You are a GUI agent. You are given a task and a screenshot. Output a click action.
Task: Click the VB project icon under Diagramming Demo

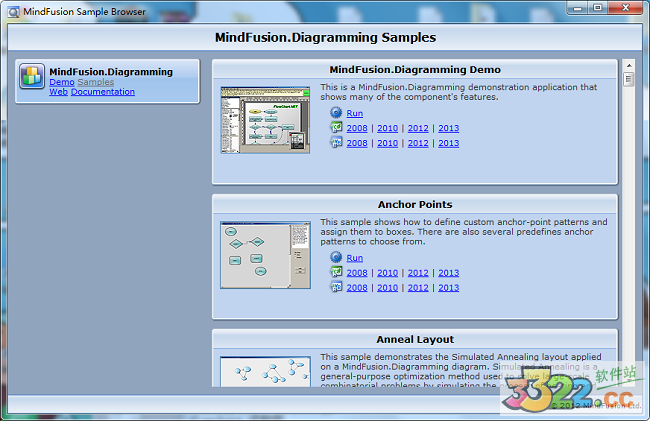tap(336, 142)
